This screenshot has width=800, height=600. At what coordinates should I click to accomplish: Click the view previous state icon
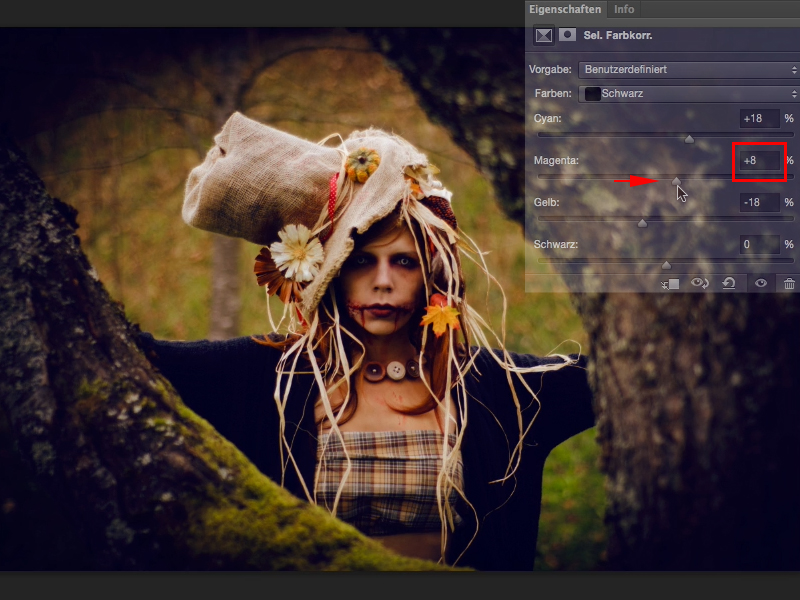[699, 283]
